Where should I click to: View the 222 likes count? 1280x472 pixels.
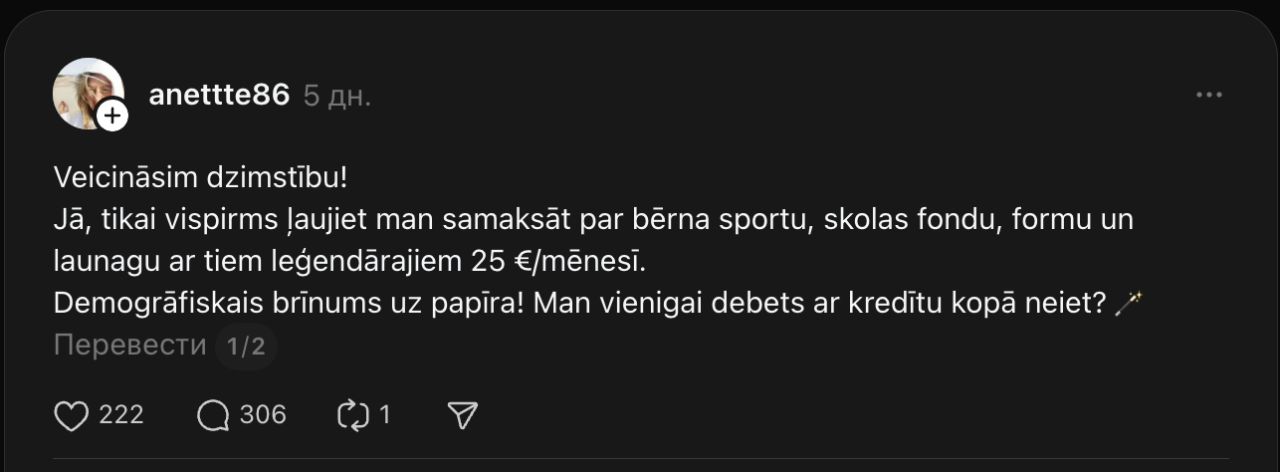[121, 415]
